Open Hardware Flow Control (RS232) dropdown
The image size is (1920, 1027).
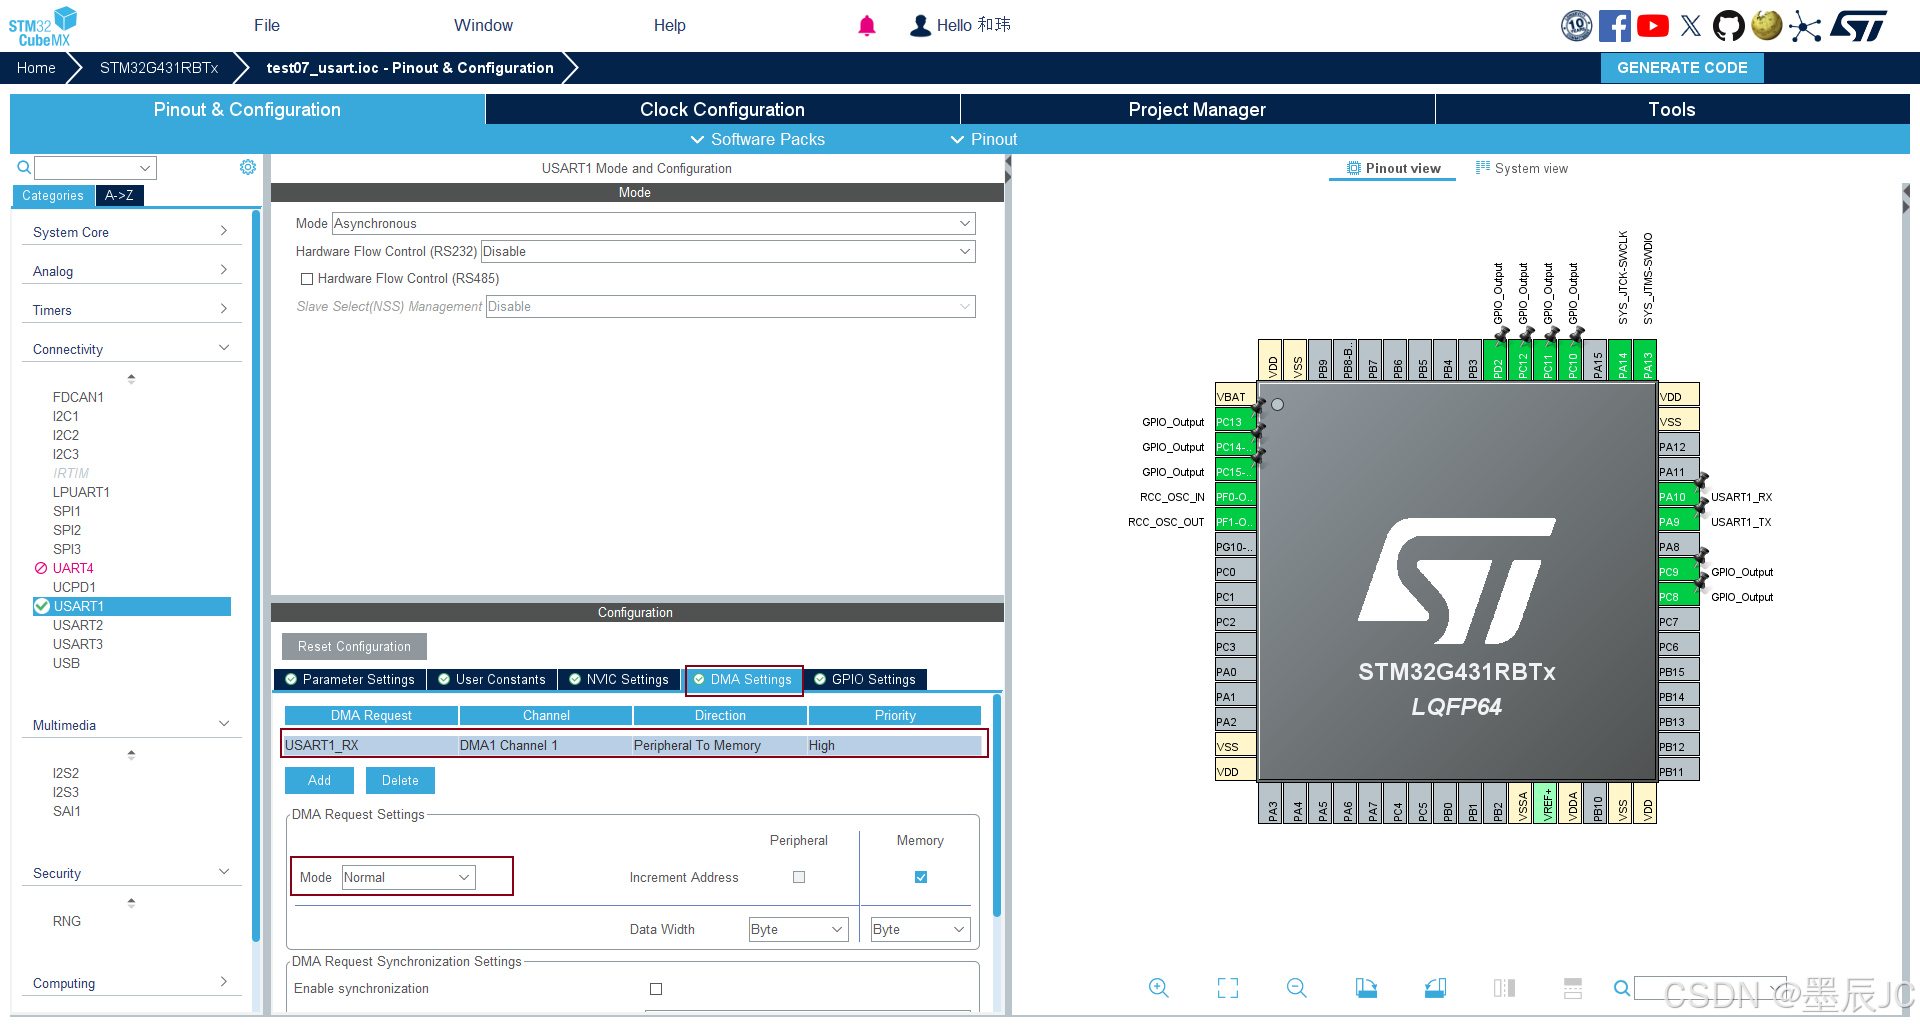click(727, 251)
